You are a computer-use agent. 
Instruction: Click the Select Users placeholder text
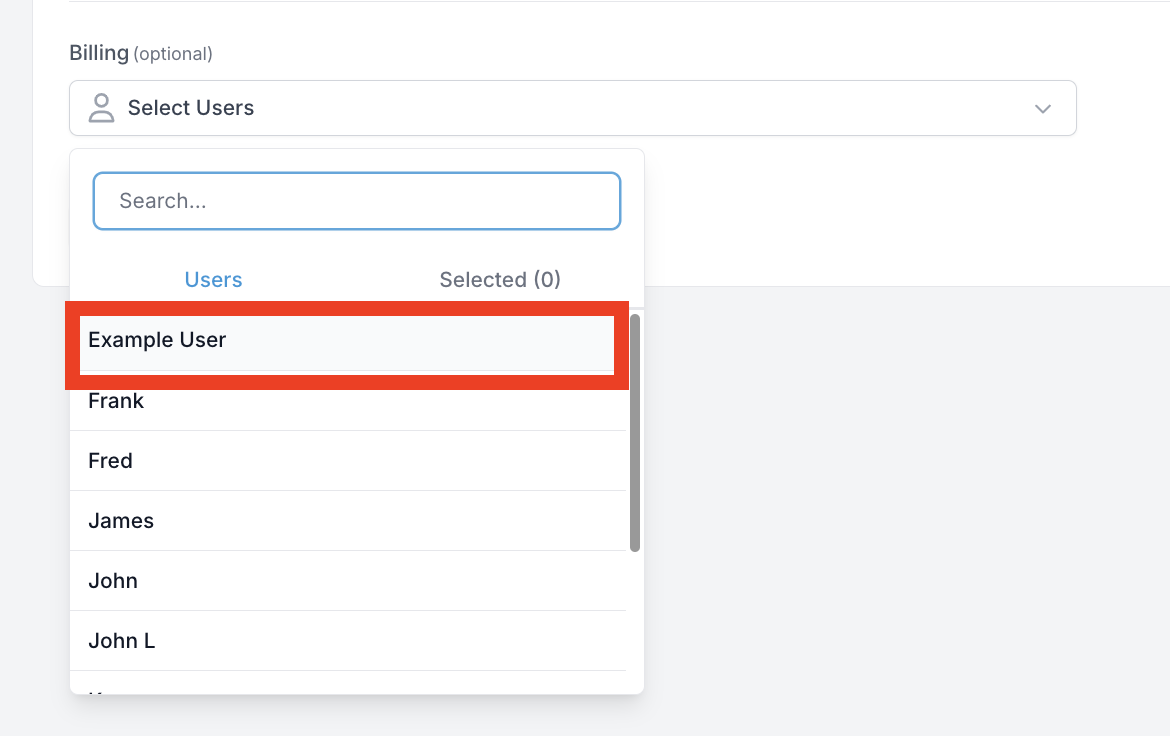pyautogui.click(x=191, y=108)
